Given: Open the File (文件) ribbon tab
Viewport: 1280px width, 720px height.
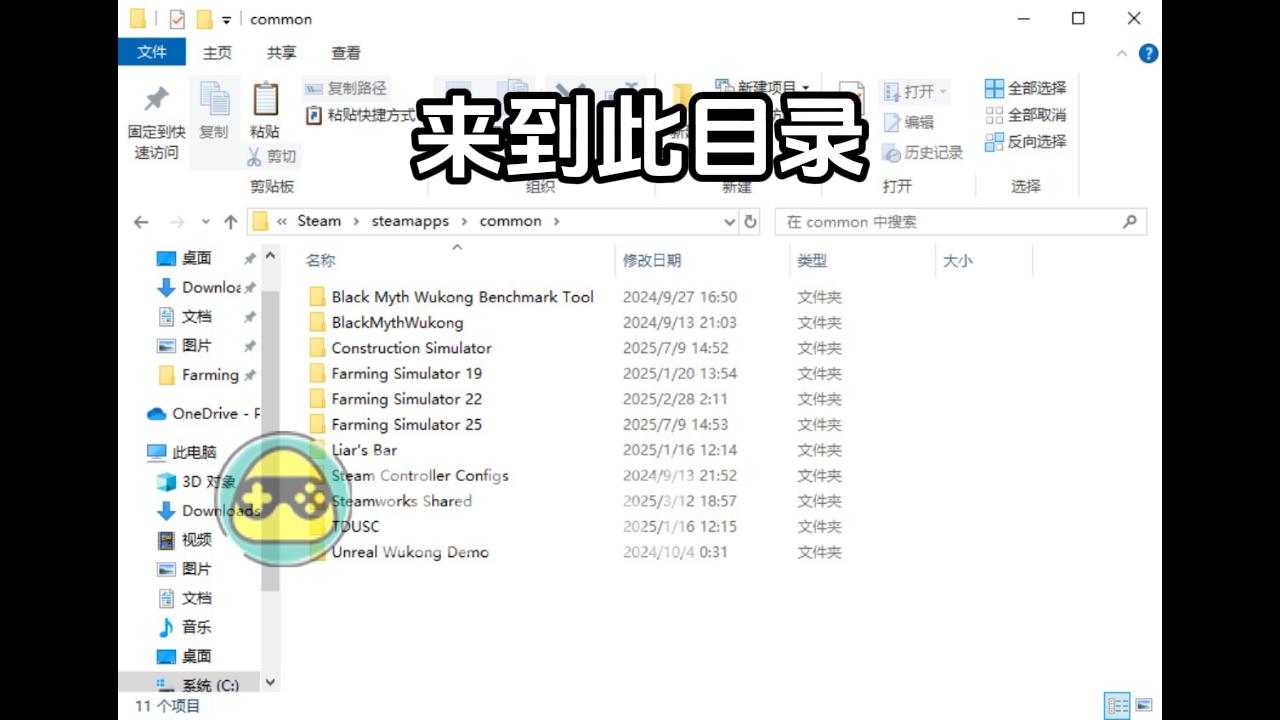Looking at the screenshot, I should tap(152, 52).
